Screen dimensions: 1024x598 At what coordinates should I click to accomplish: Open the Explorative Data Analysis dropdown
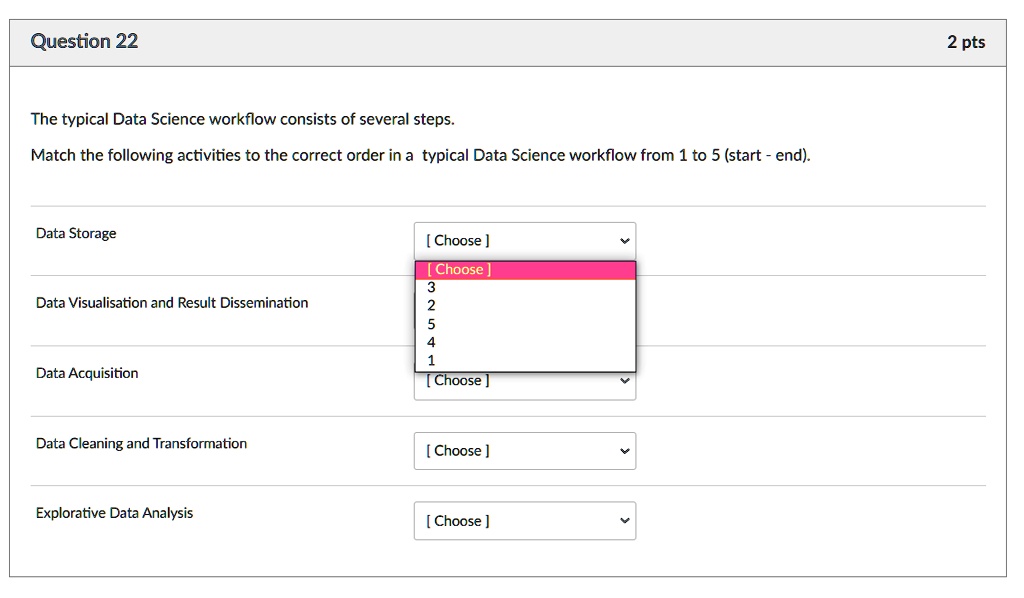525,520
